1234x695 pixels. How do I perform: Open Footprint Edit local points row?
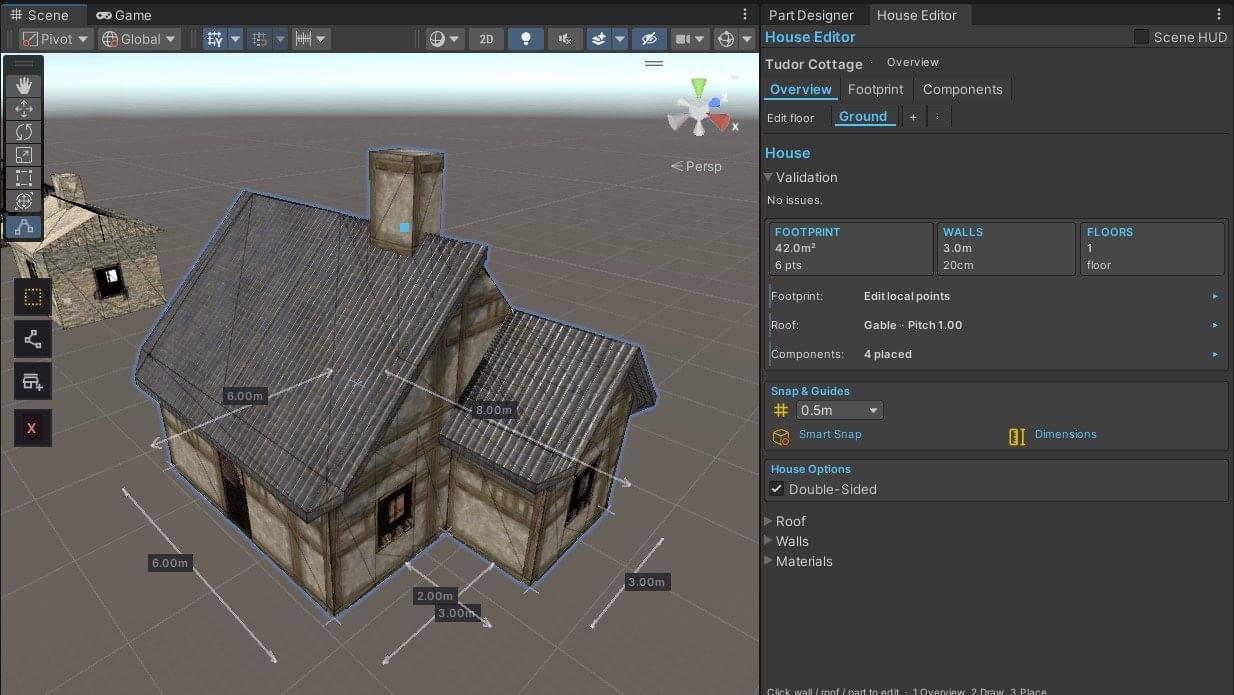coord(995,296)
